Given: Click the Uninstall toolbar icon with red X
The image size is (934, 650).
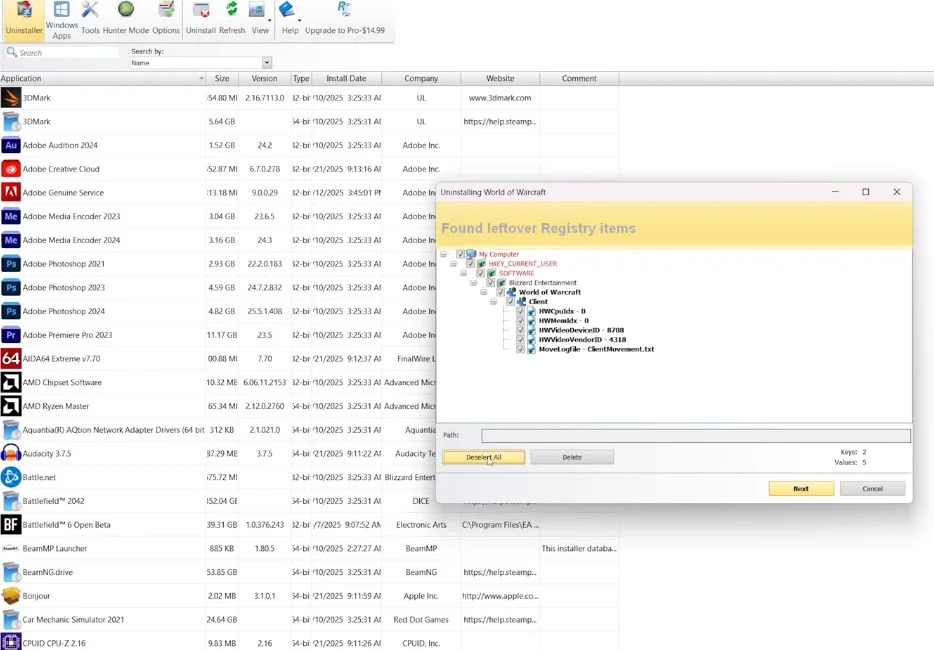Looking at the screenshot, I should [201, 20].
